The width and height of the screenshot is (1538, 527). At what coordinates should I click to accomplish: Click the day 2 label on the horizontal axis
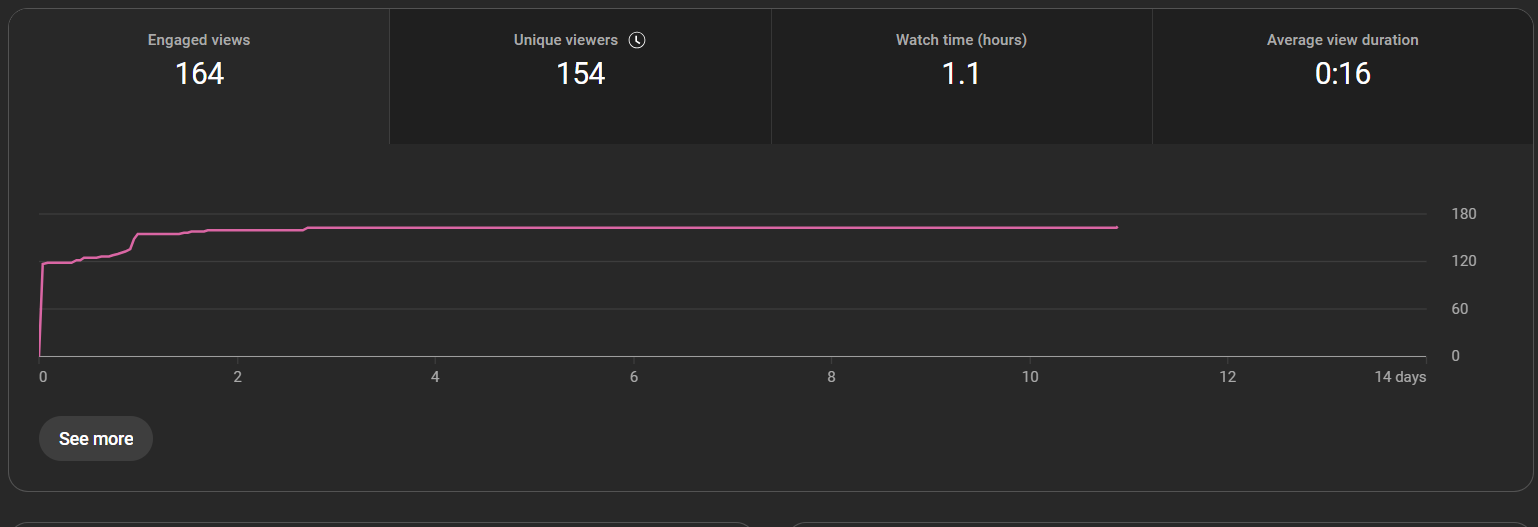[x=237, y=377]
